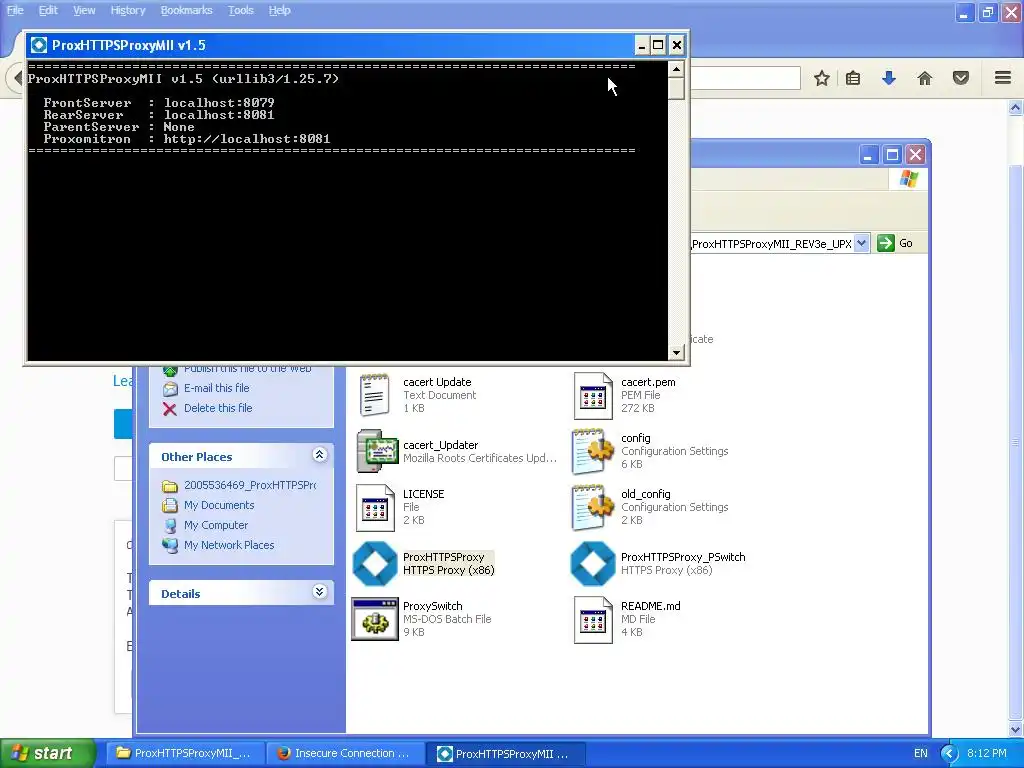Select the ProxHTTPSProxy_PSwitch application icon
Viewport: 1024px width, 768px height.
pyautogui.click(x=592, y=564)
